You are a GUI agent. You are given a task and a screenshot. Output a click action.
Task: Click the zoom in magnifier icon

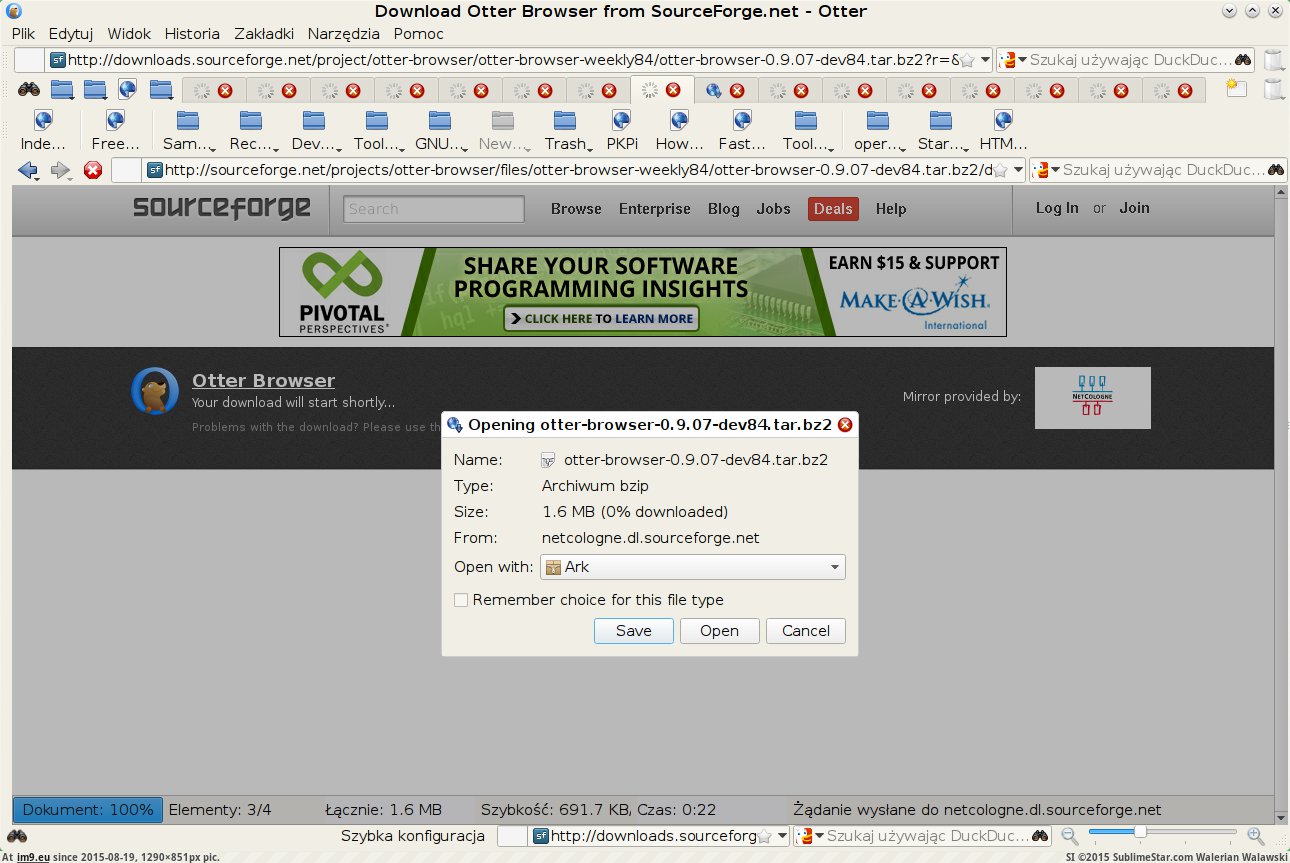pyautogui.click(x=1255, y=836)
